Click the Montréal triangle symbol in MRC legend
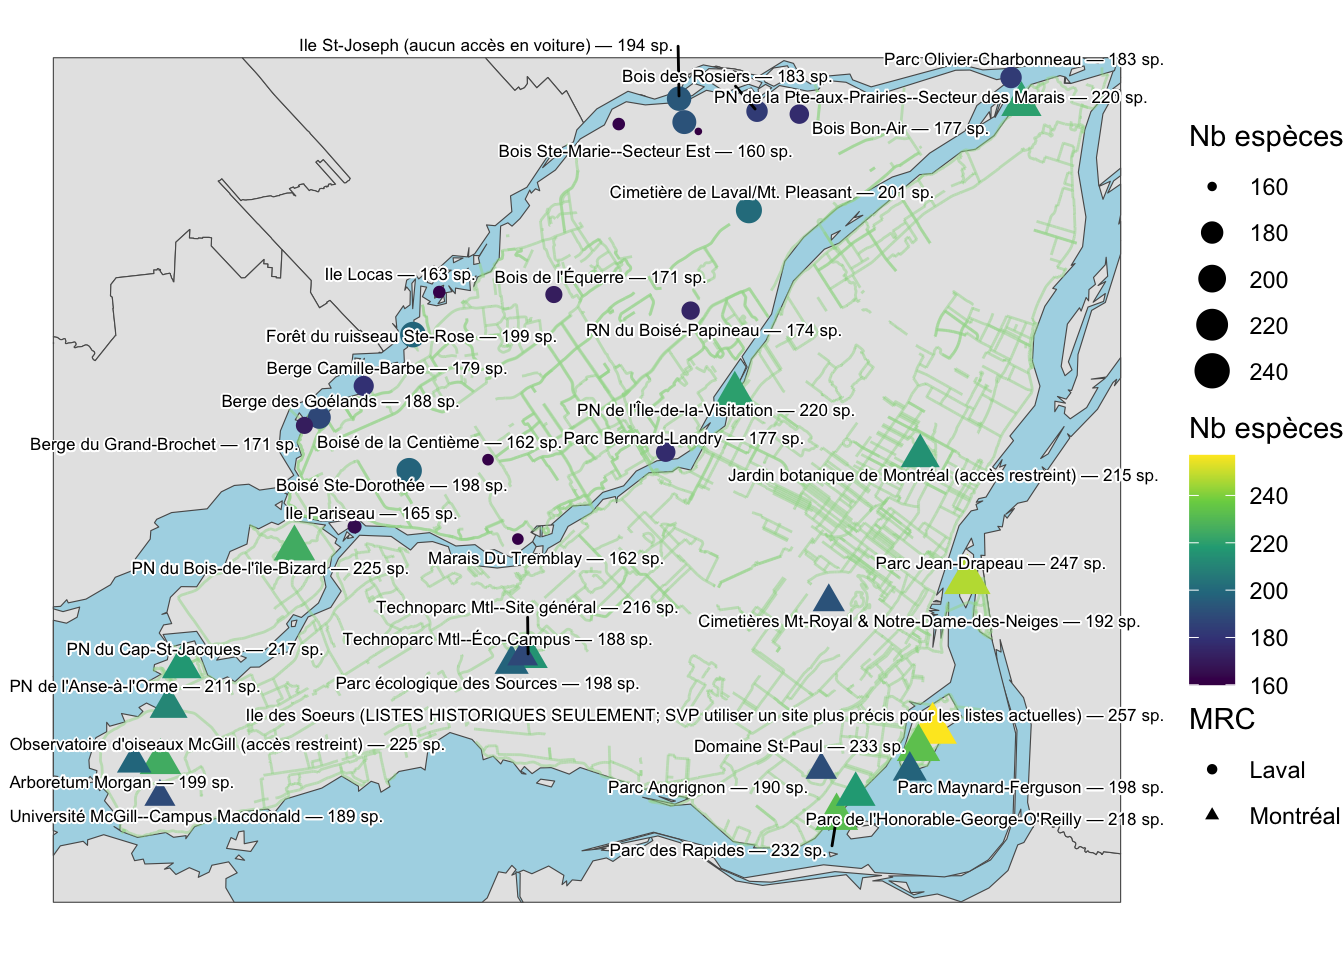This screenshot has width=1344, height=960. (x=1212, y=815)
